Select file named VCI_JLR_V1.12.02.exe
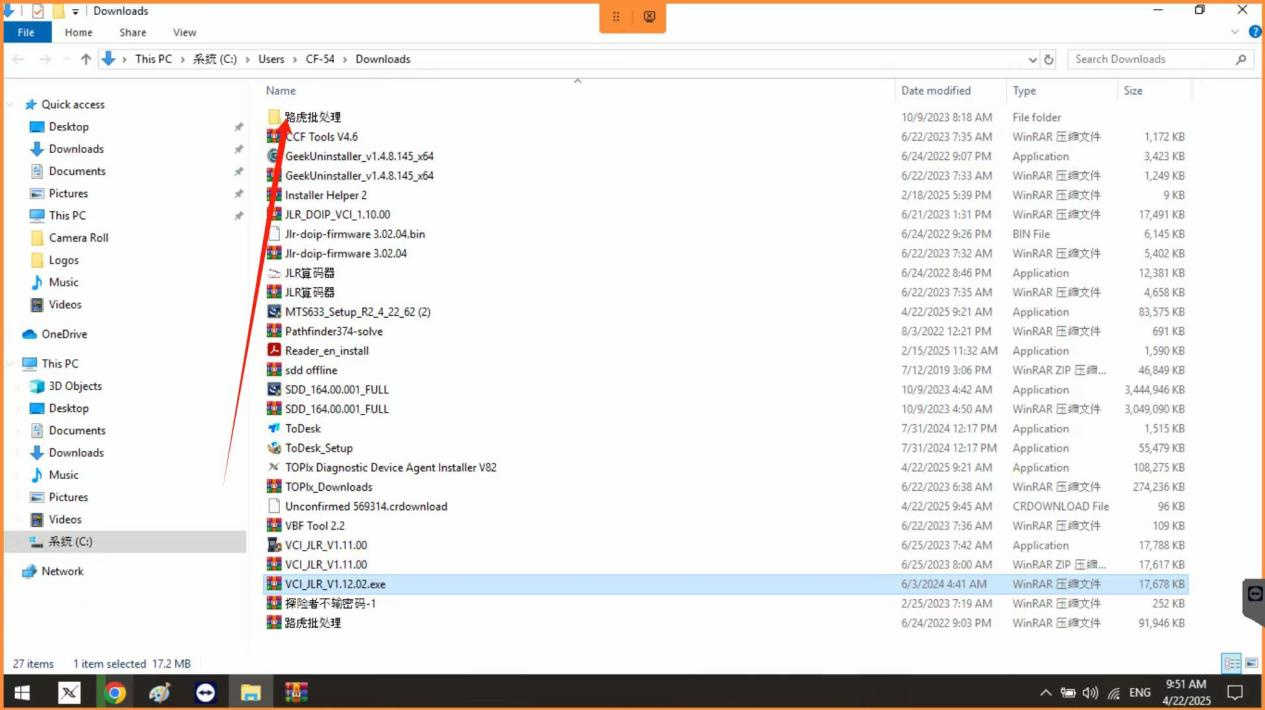The width and height of the screenshot is (1265, 710). coord(335,584)
